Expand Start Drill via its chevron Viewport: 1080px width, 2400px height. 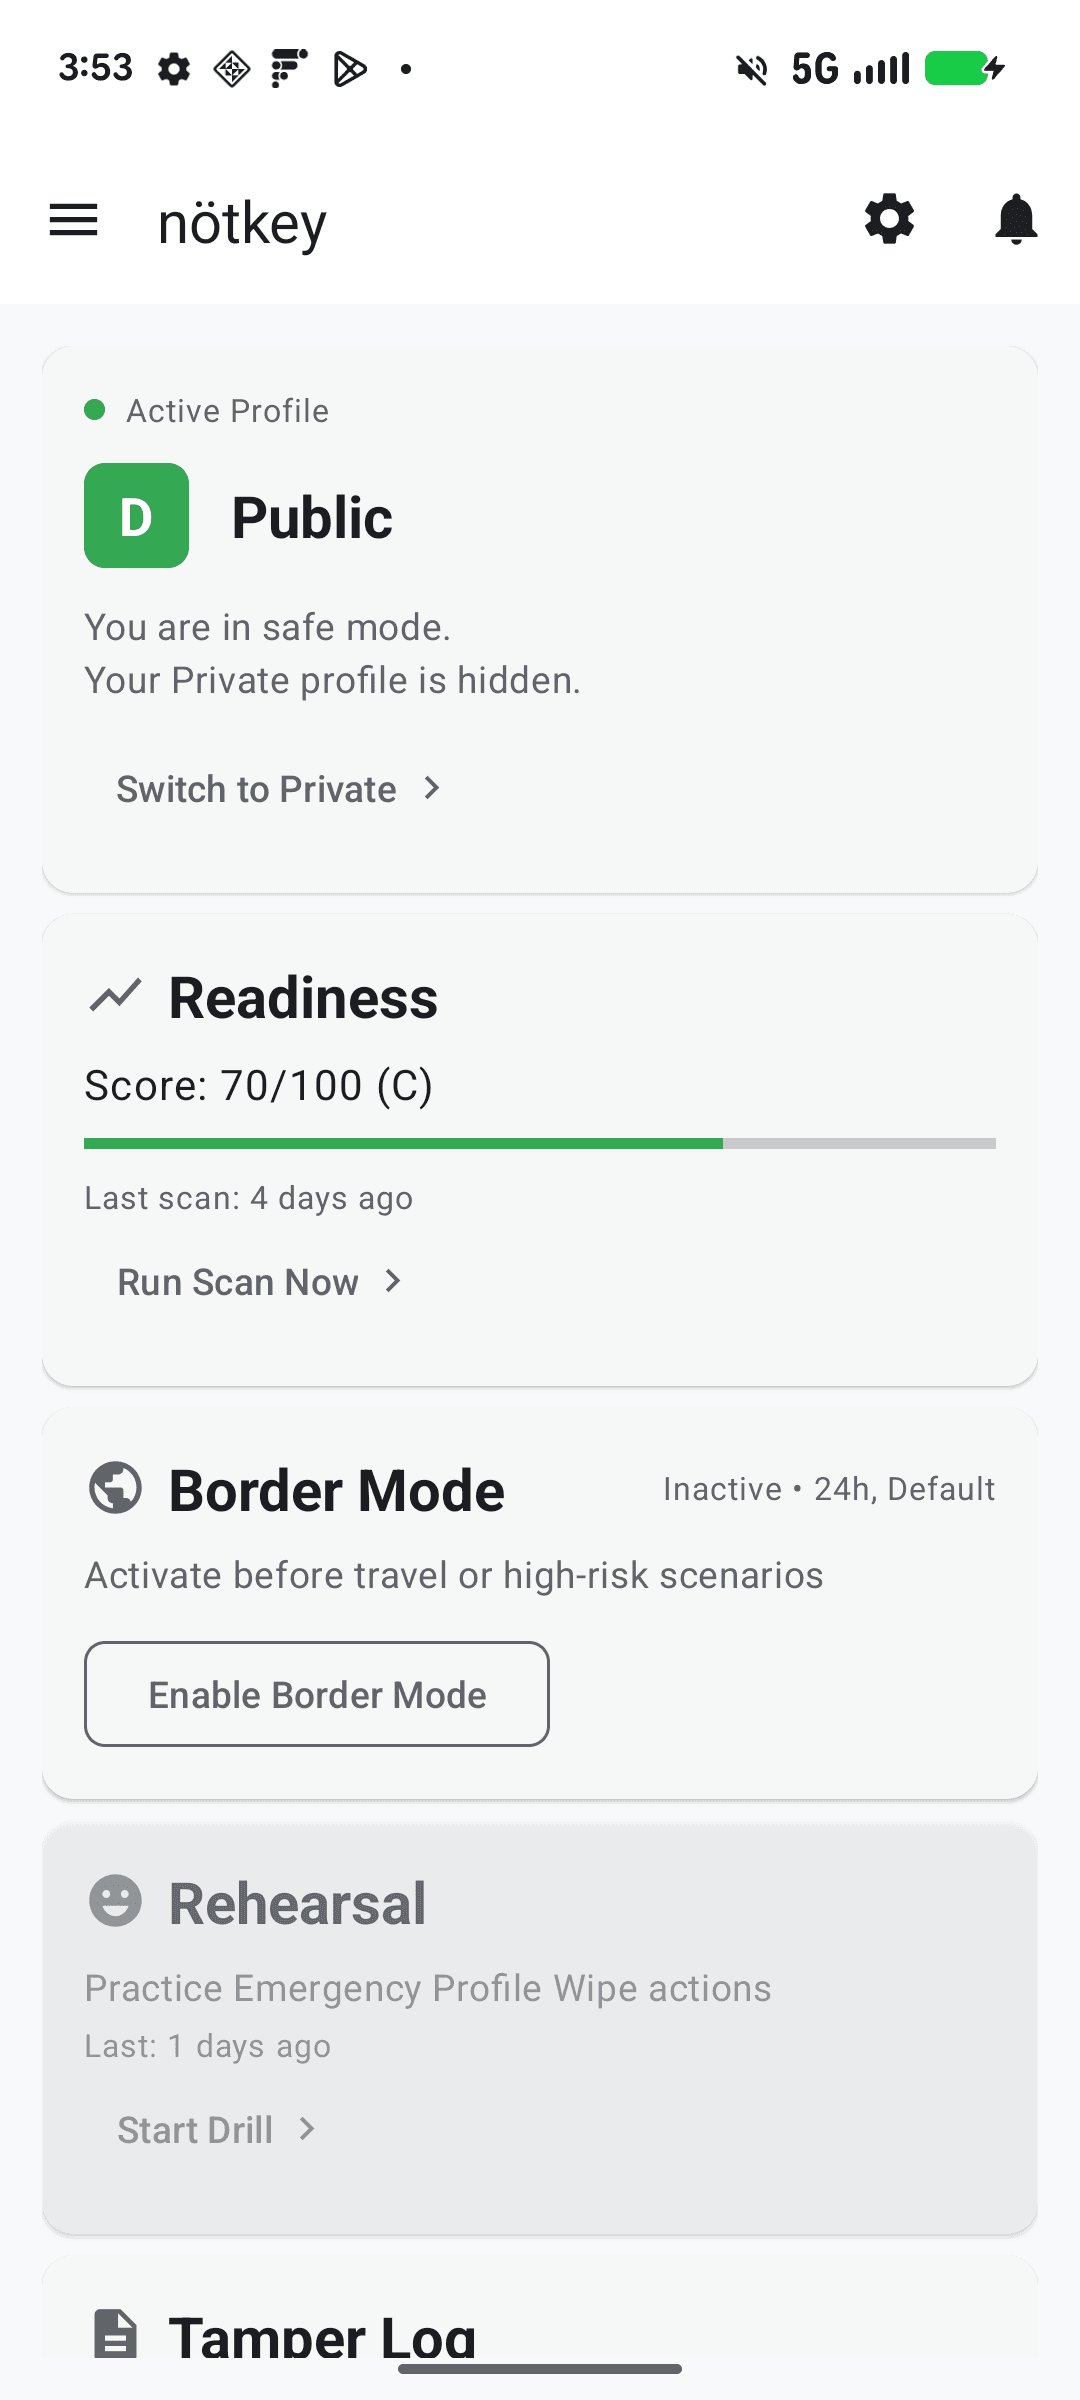pyautogui.click(x=305, y=2129)
